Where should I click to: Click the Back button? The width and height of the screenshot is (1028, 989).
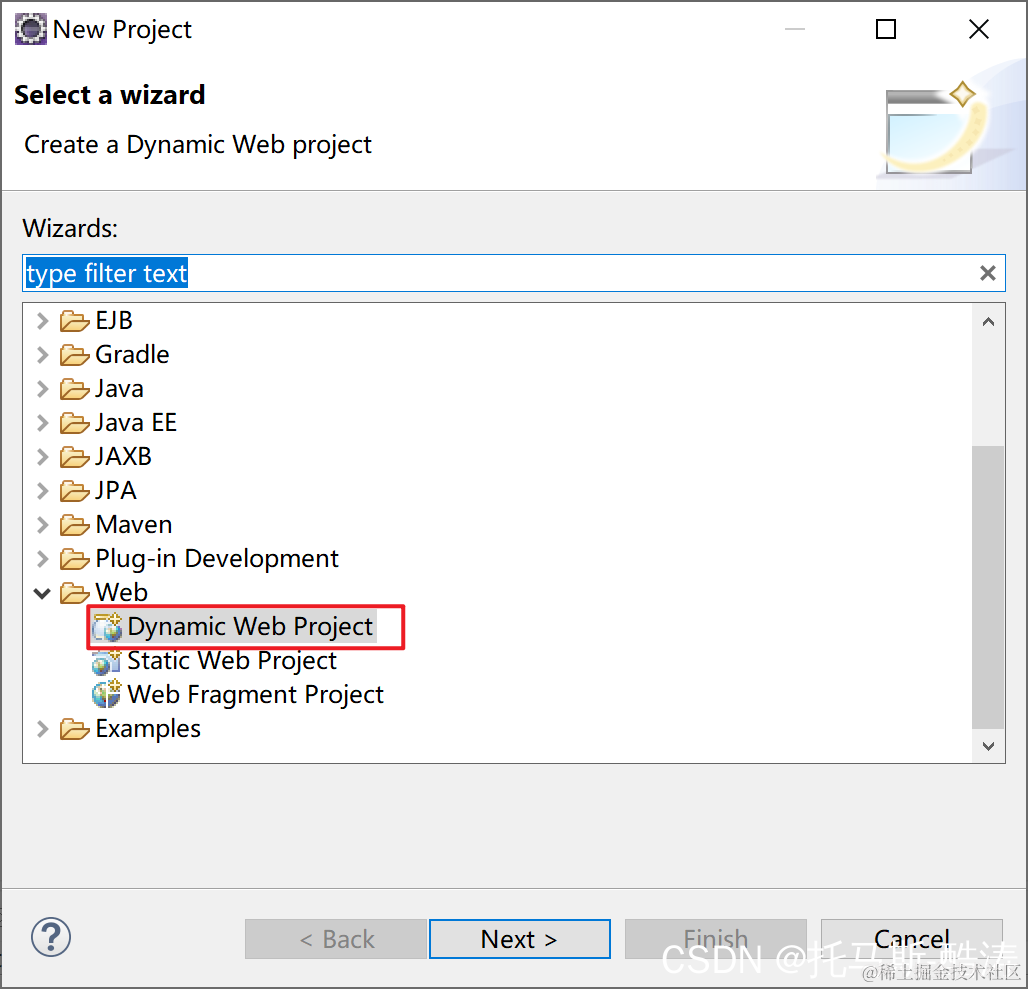coord(336,939)
